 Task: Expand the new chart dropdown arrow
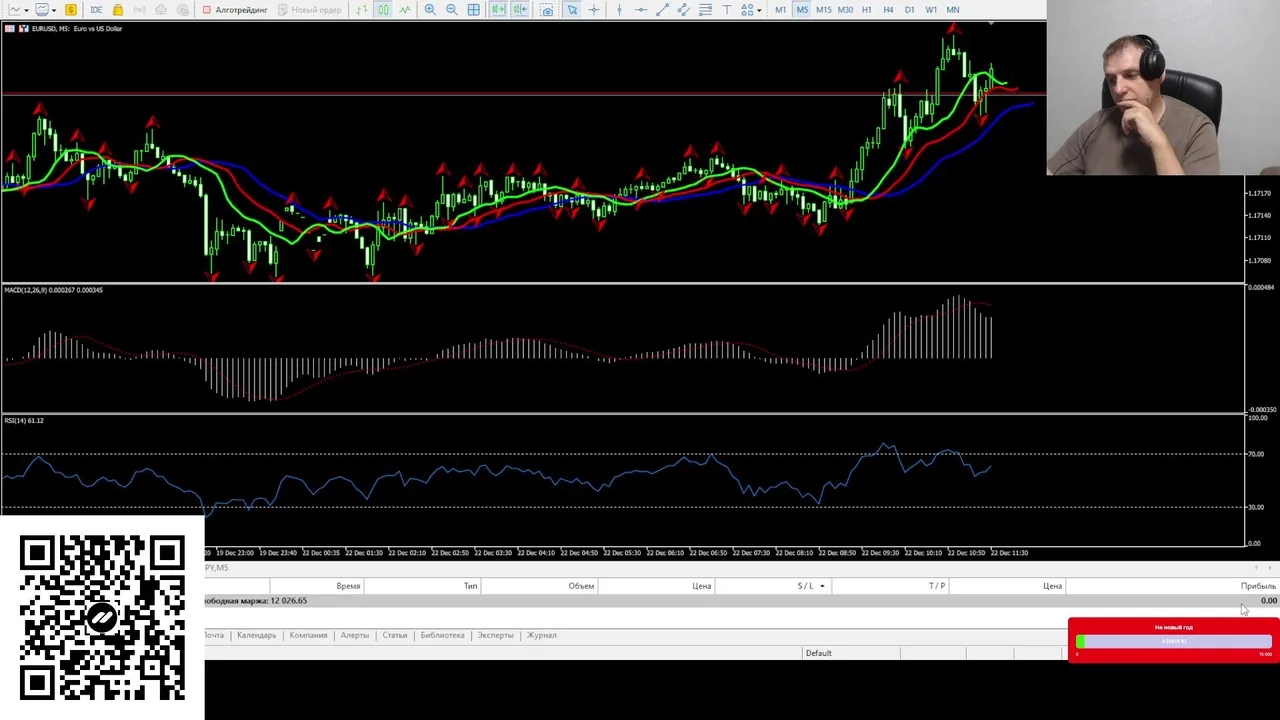point(29,10)
